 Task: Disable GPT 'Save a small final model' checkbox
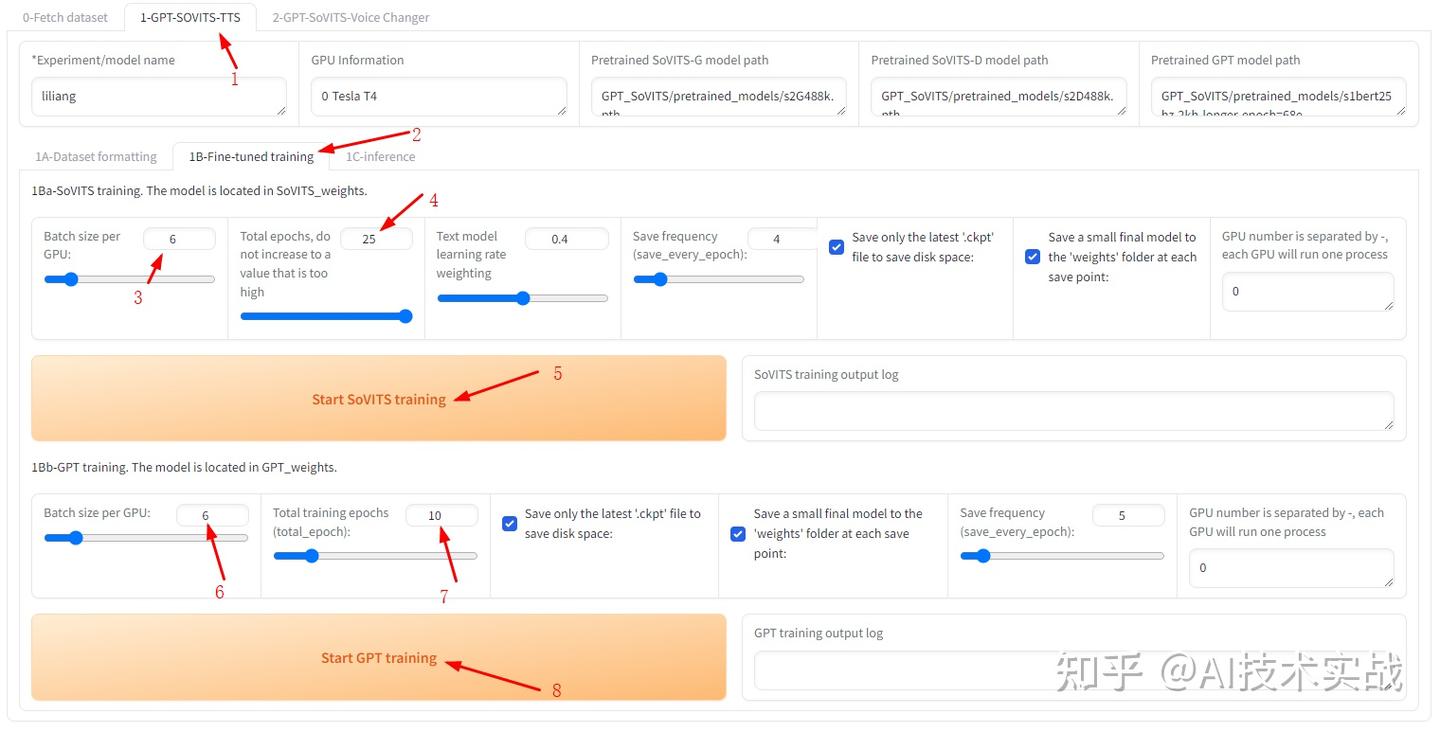738,533
